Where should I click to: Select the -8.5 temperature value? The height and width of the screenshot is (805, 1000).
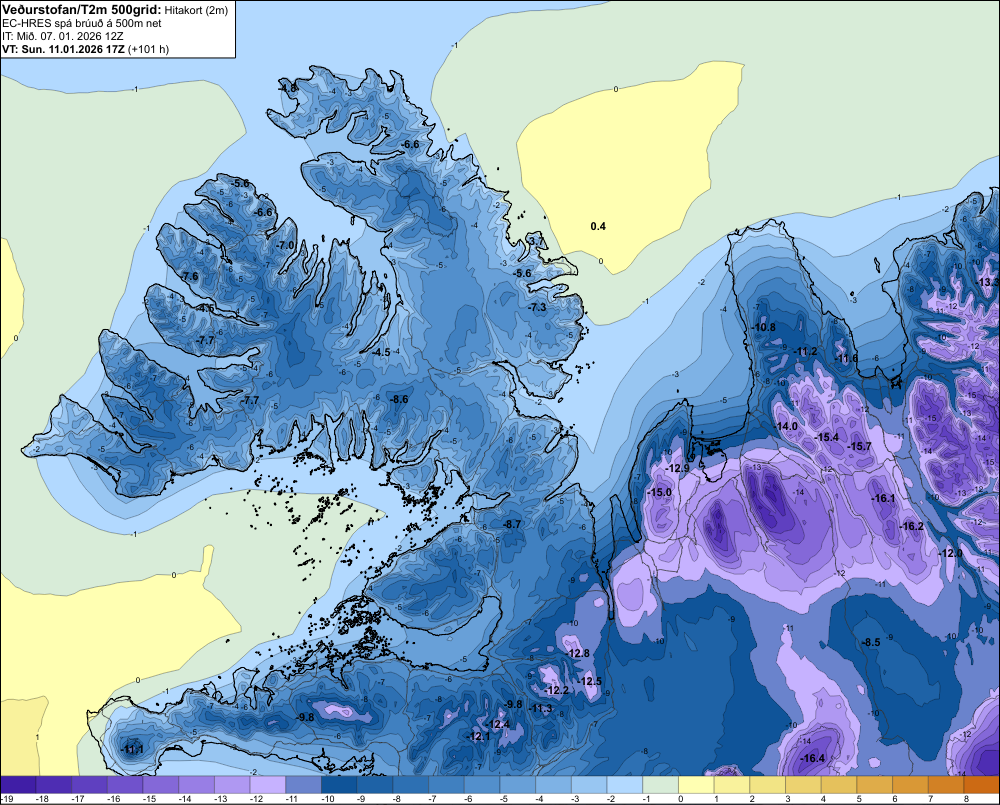tap(871, 642)
